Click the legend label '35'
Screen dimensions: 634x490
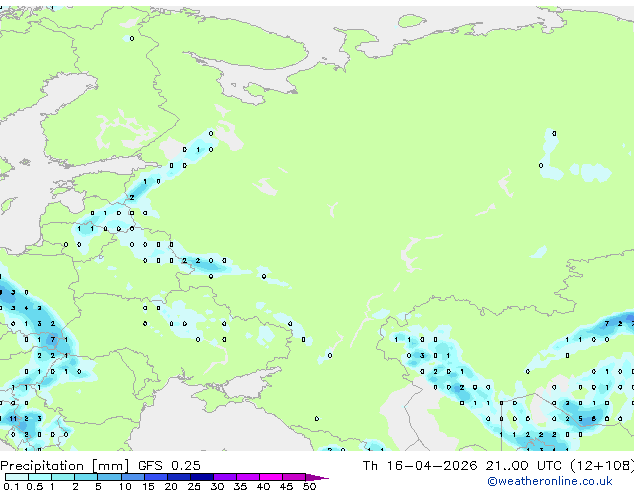click(x=240, y=486)
